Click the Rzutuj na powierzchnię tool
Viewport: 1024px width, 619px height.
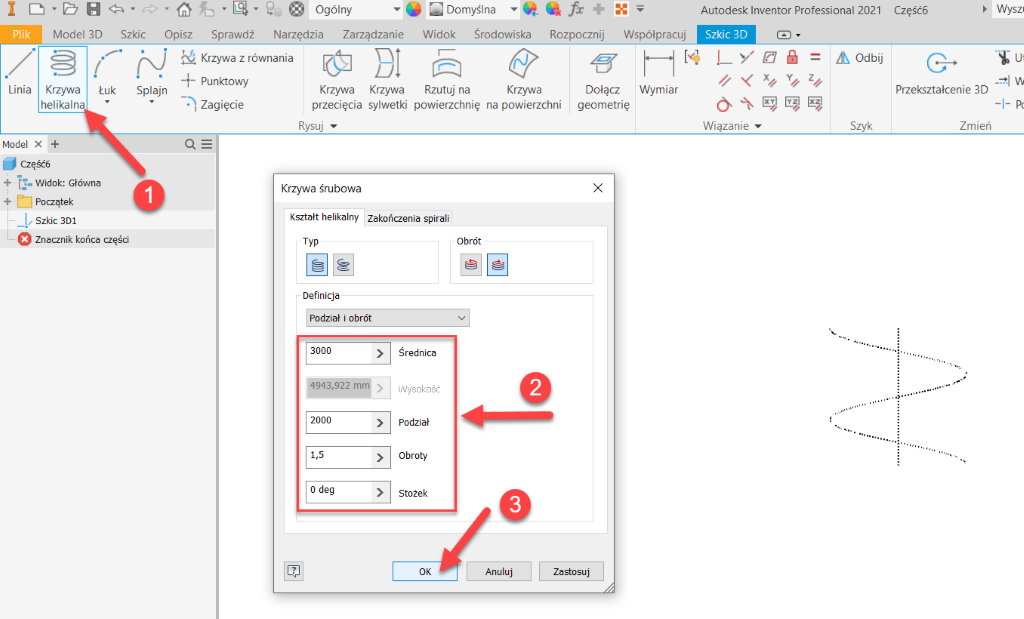446,80
